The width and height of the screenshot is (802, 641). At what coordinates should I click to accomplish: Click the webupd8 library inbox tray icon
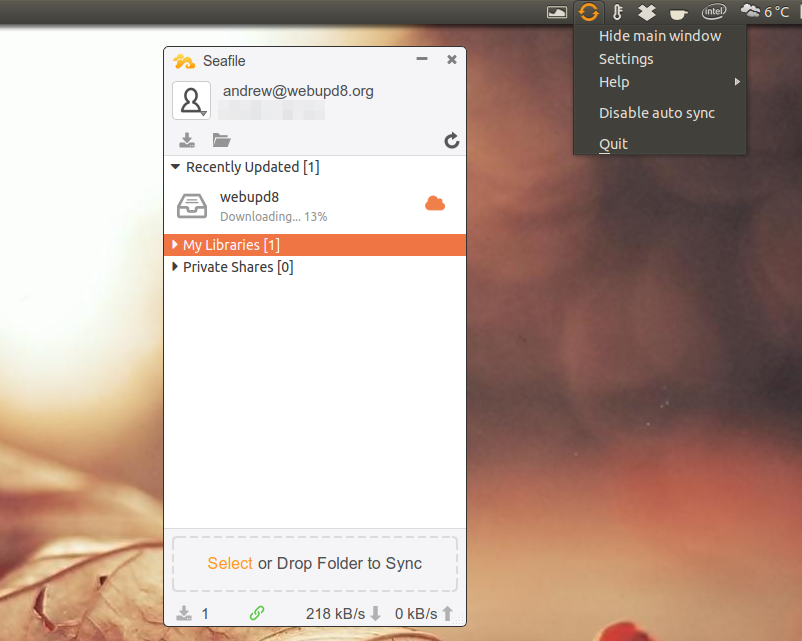(x=192, y=206)
